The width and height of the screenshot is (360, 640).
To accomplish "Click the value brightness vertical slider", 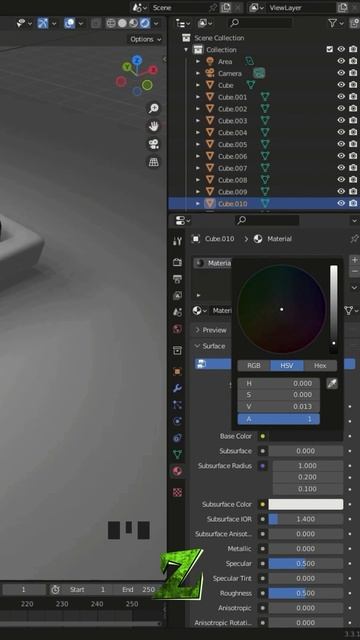I will pyautogui.click(x=334, y=309).
